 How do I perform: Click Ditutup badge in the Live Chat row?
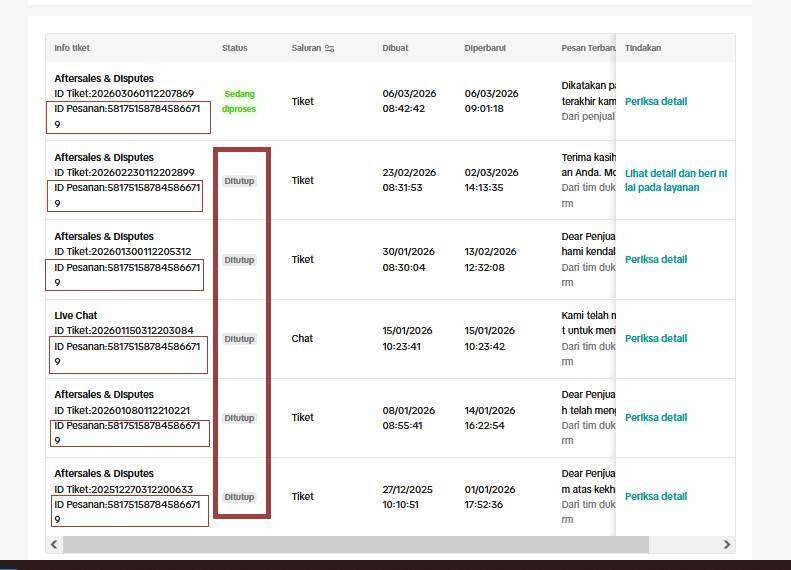pyautogui.click(x=239, y=339)
